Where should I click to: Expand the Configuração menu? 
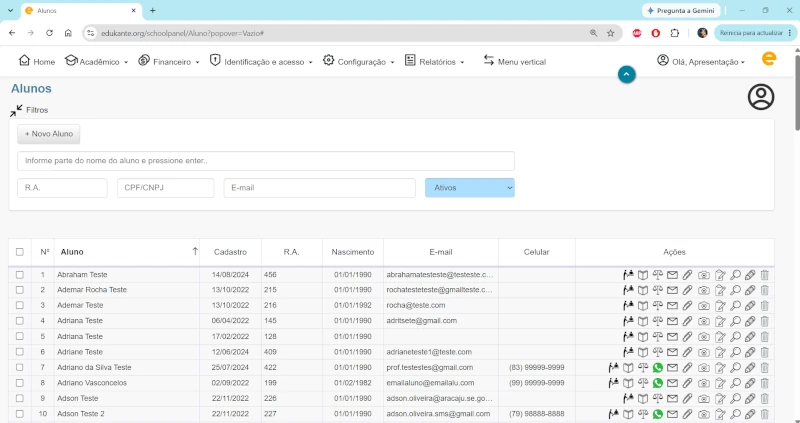[x=359, y=61]
